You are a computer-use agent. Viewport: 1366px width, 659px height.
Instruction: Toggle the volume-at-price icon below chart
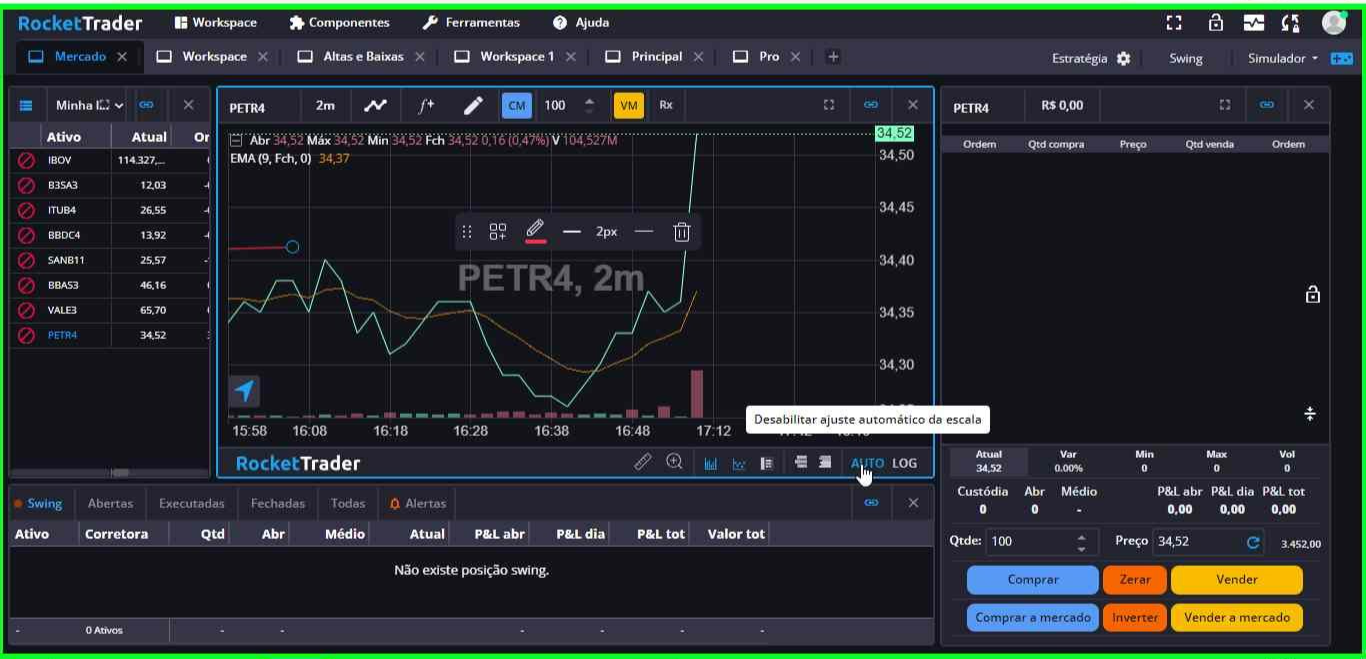click(x=767, y=463)
